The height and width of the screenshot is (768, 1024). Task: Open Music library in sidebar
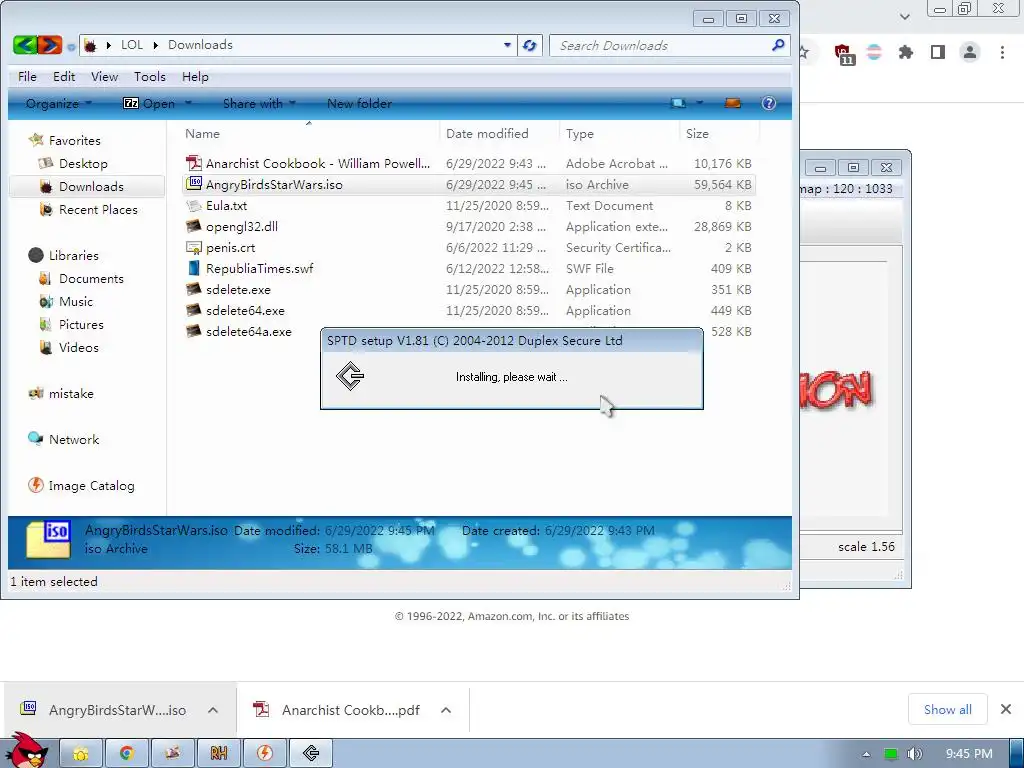coord(76,301)
